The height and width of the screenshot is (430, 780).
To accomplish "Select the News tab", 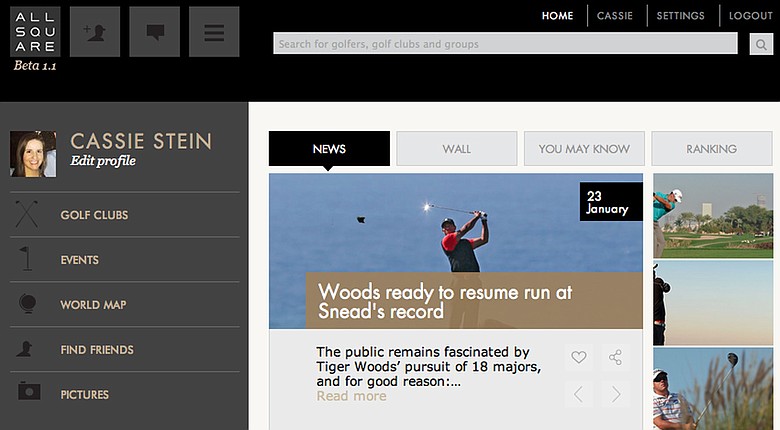I will 329,148.
